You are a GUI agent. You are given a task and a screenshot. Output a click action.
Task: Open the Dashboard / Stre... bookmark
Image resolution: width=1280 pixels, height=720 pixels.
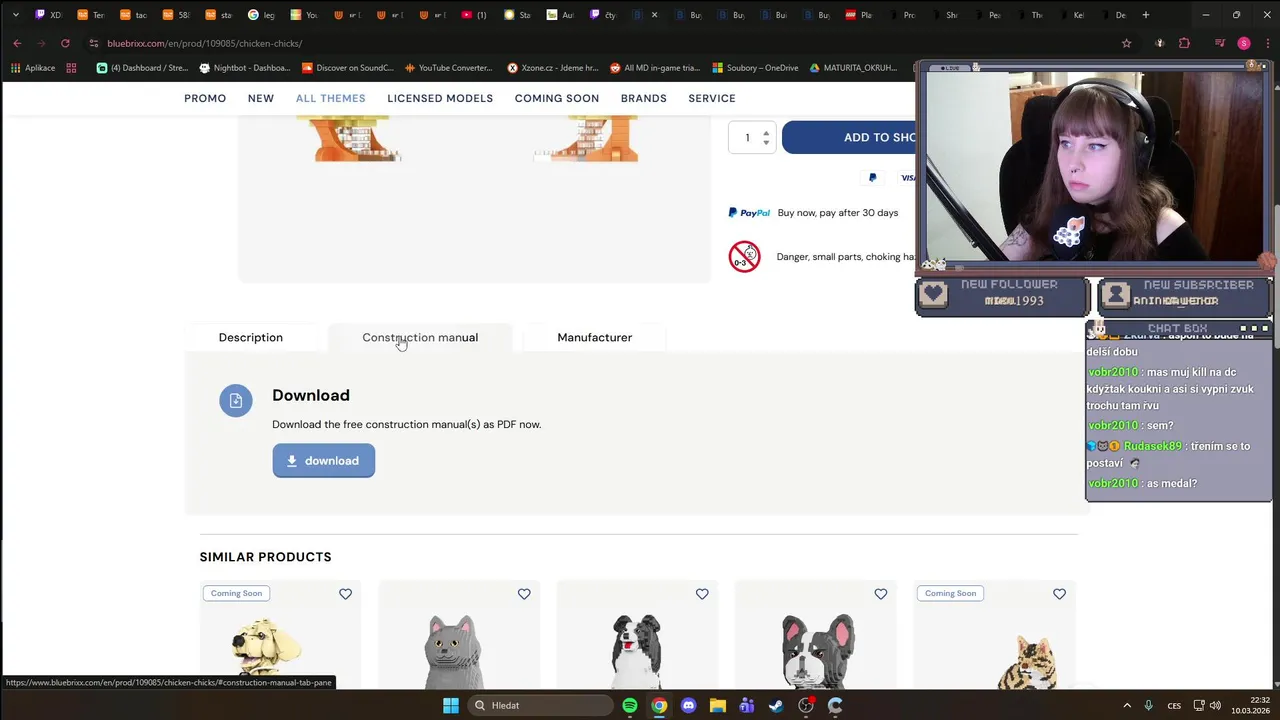[143, 68]
